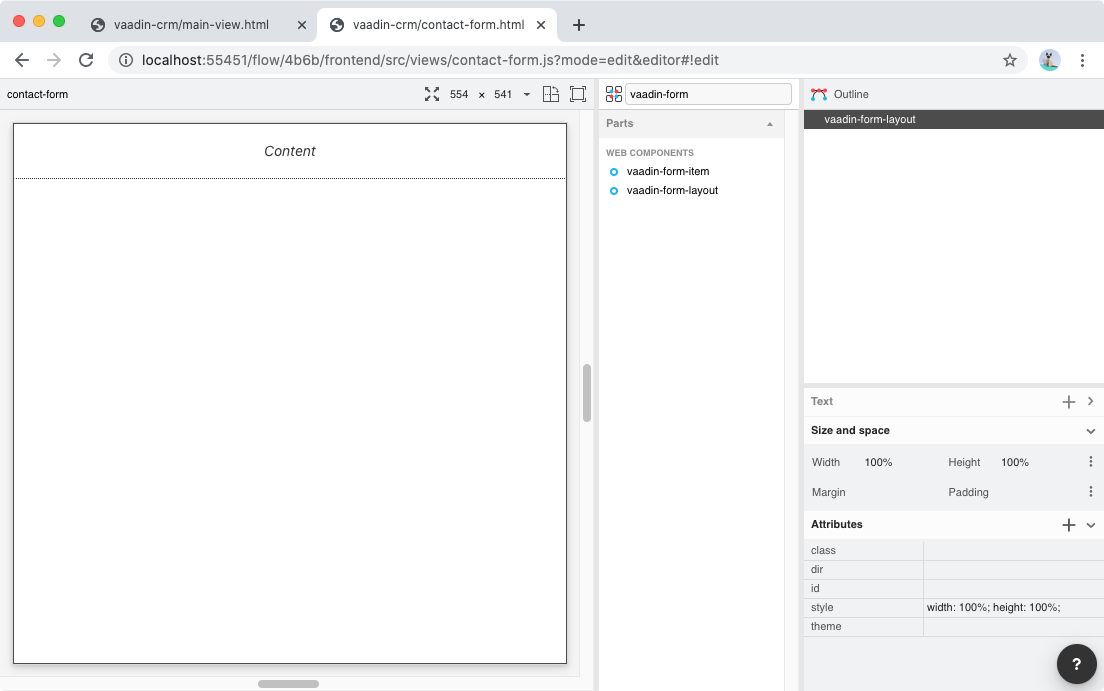Screen dimensions: 1104x691
Task: Open the help button in bottom right corner
Action: coord(1076,663)
